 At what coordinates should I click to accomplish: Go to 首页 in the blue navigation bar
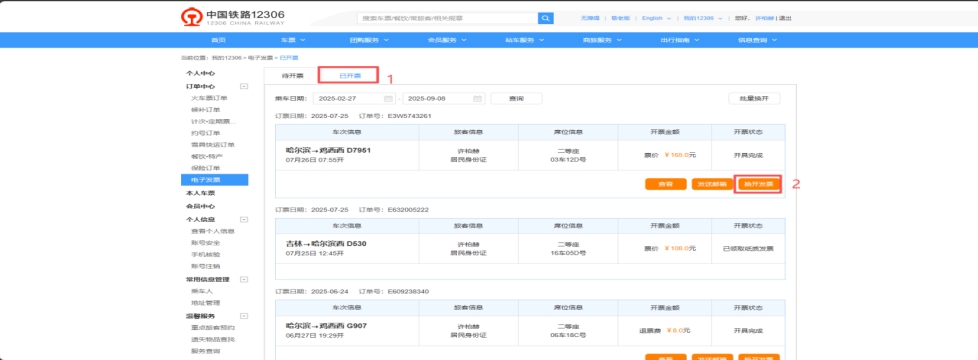pyautogui.click(x=218, y=40)
